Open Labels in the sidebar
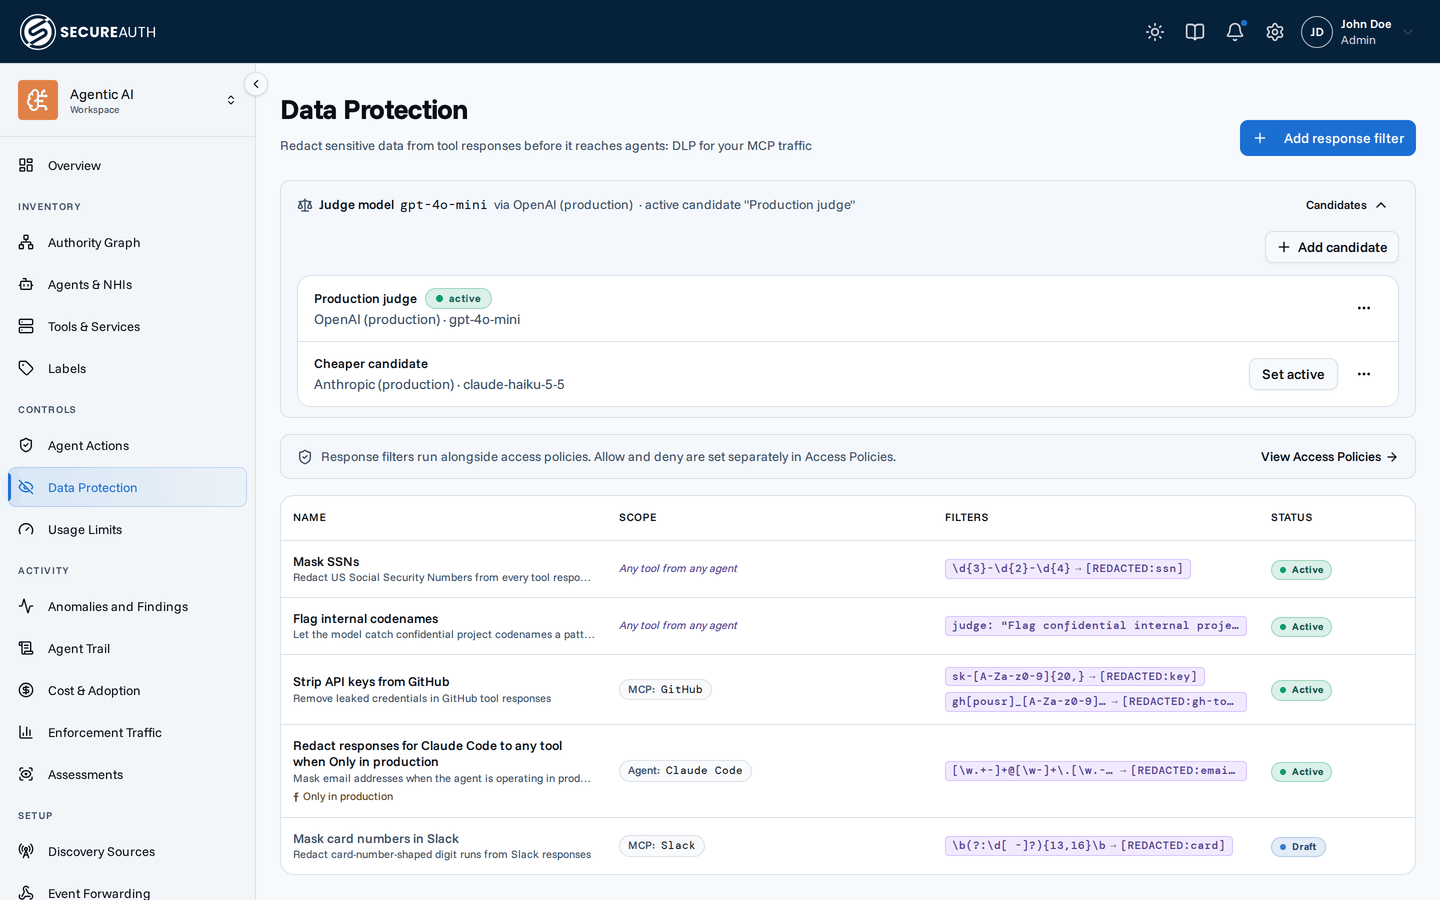 pos(127,368)
